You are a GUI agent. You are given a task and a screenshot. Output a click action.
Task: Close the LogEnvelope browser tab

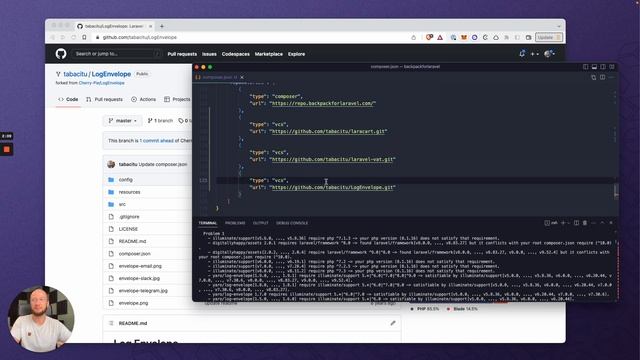(150, 26)
